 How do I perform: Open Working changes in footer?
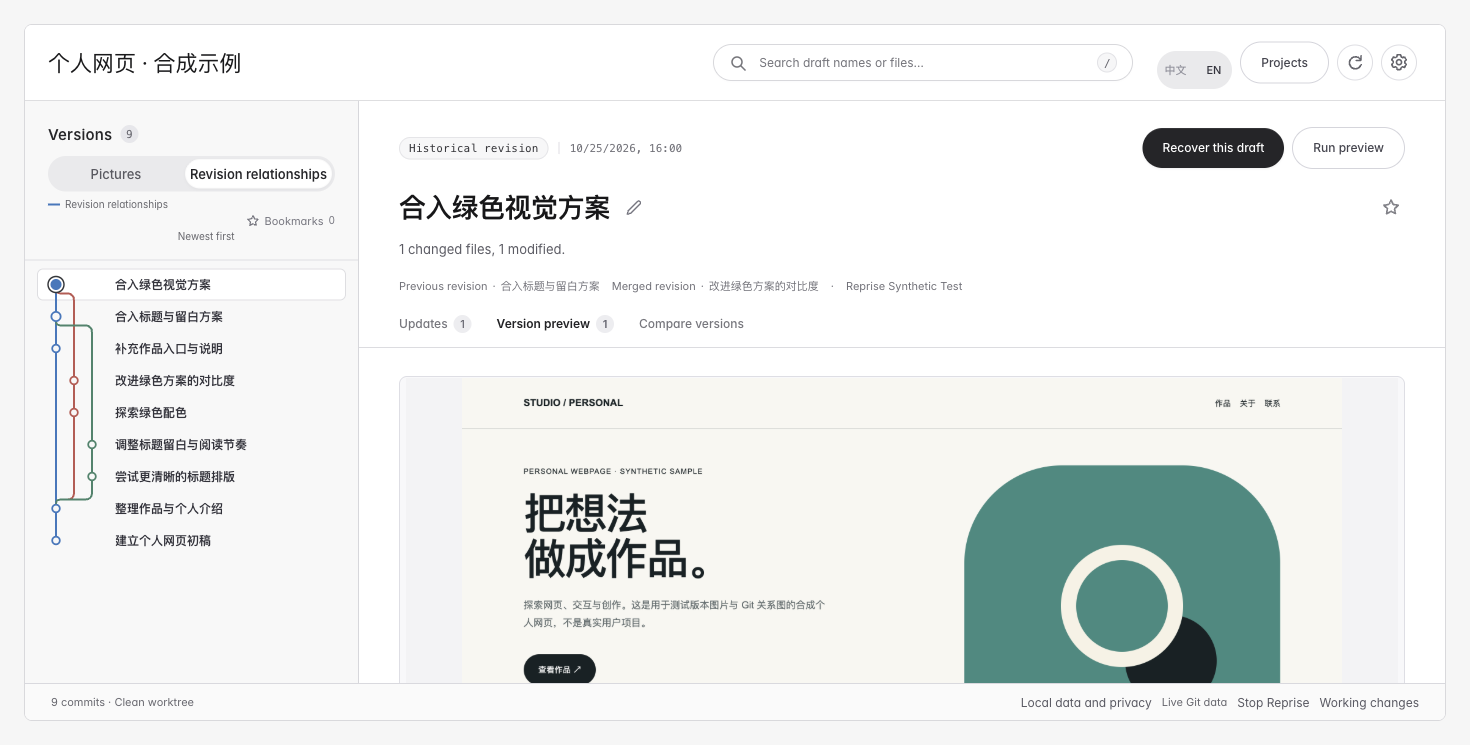(1369, 702)
